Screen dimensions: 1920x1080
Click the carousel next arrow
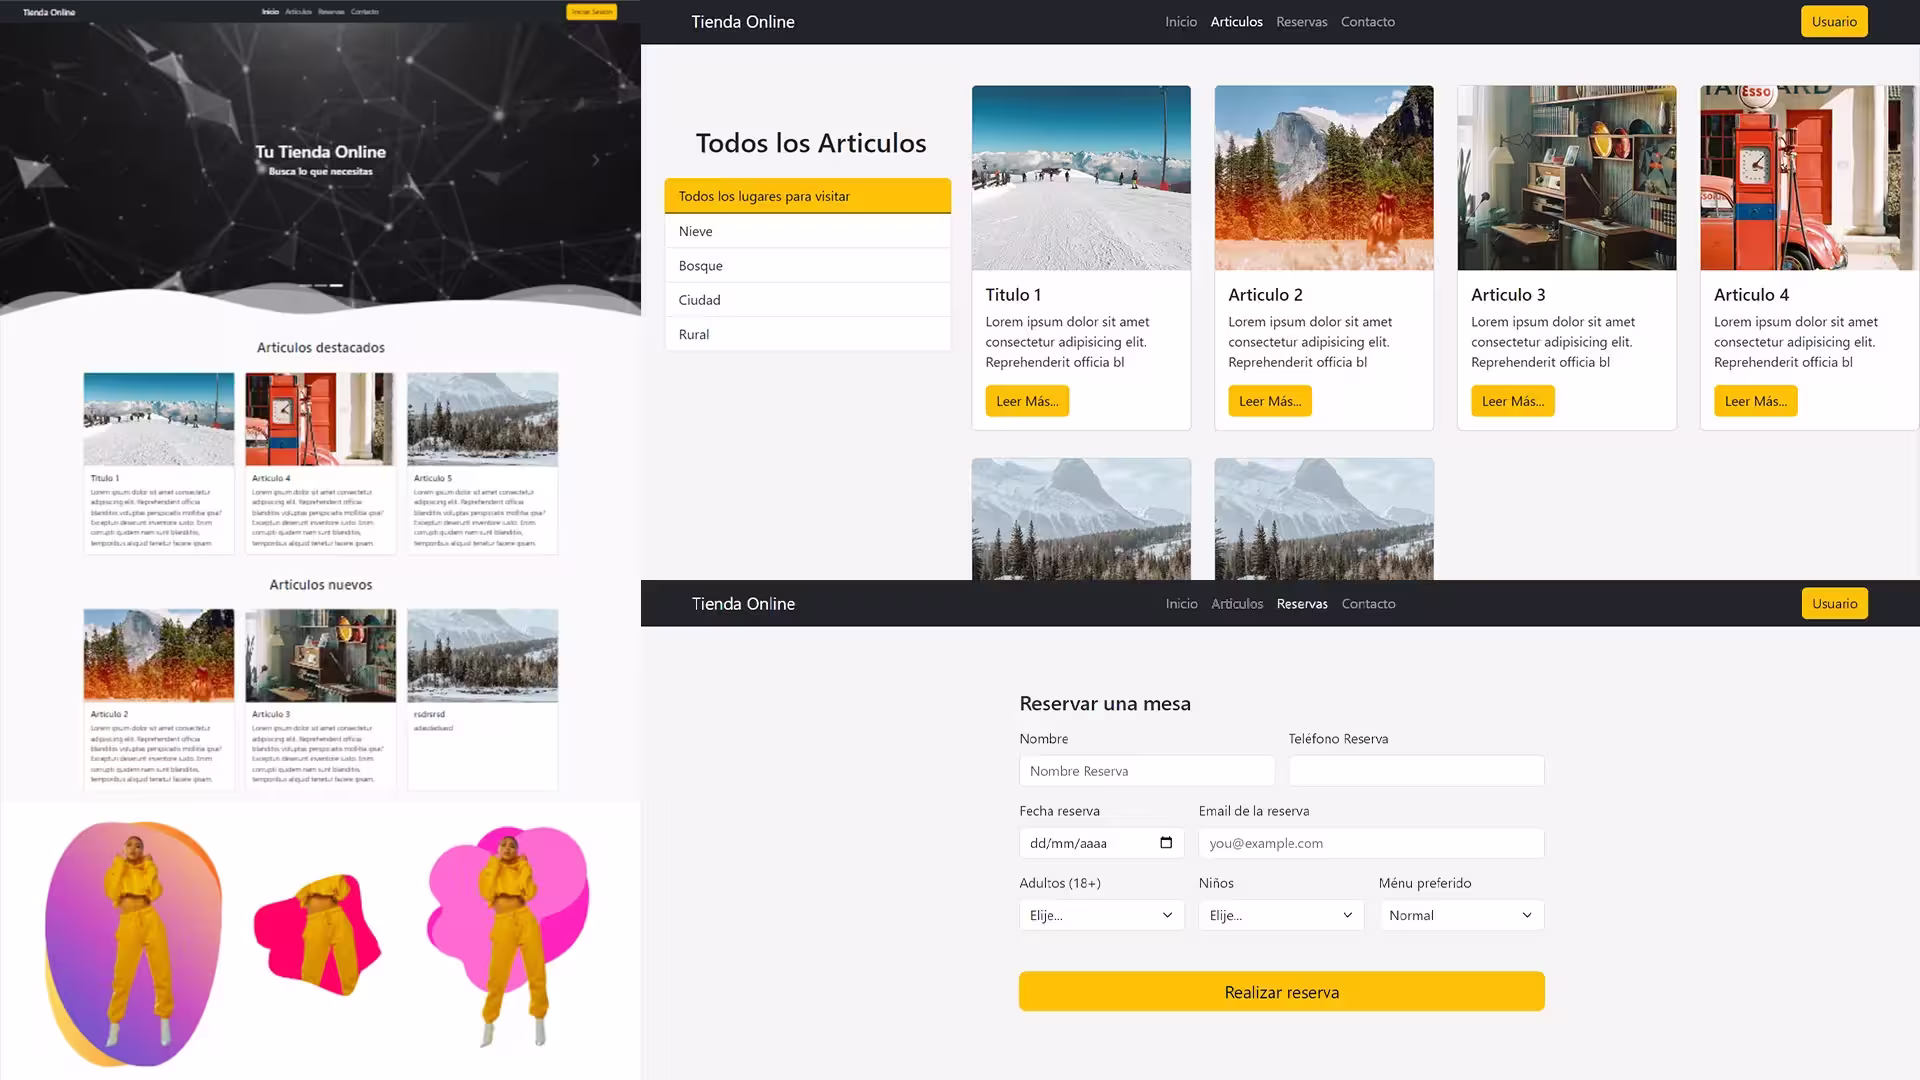tap(596, 160)
